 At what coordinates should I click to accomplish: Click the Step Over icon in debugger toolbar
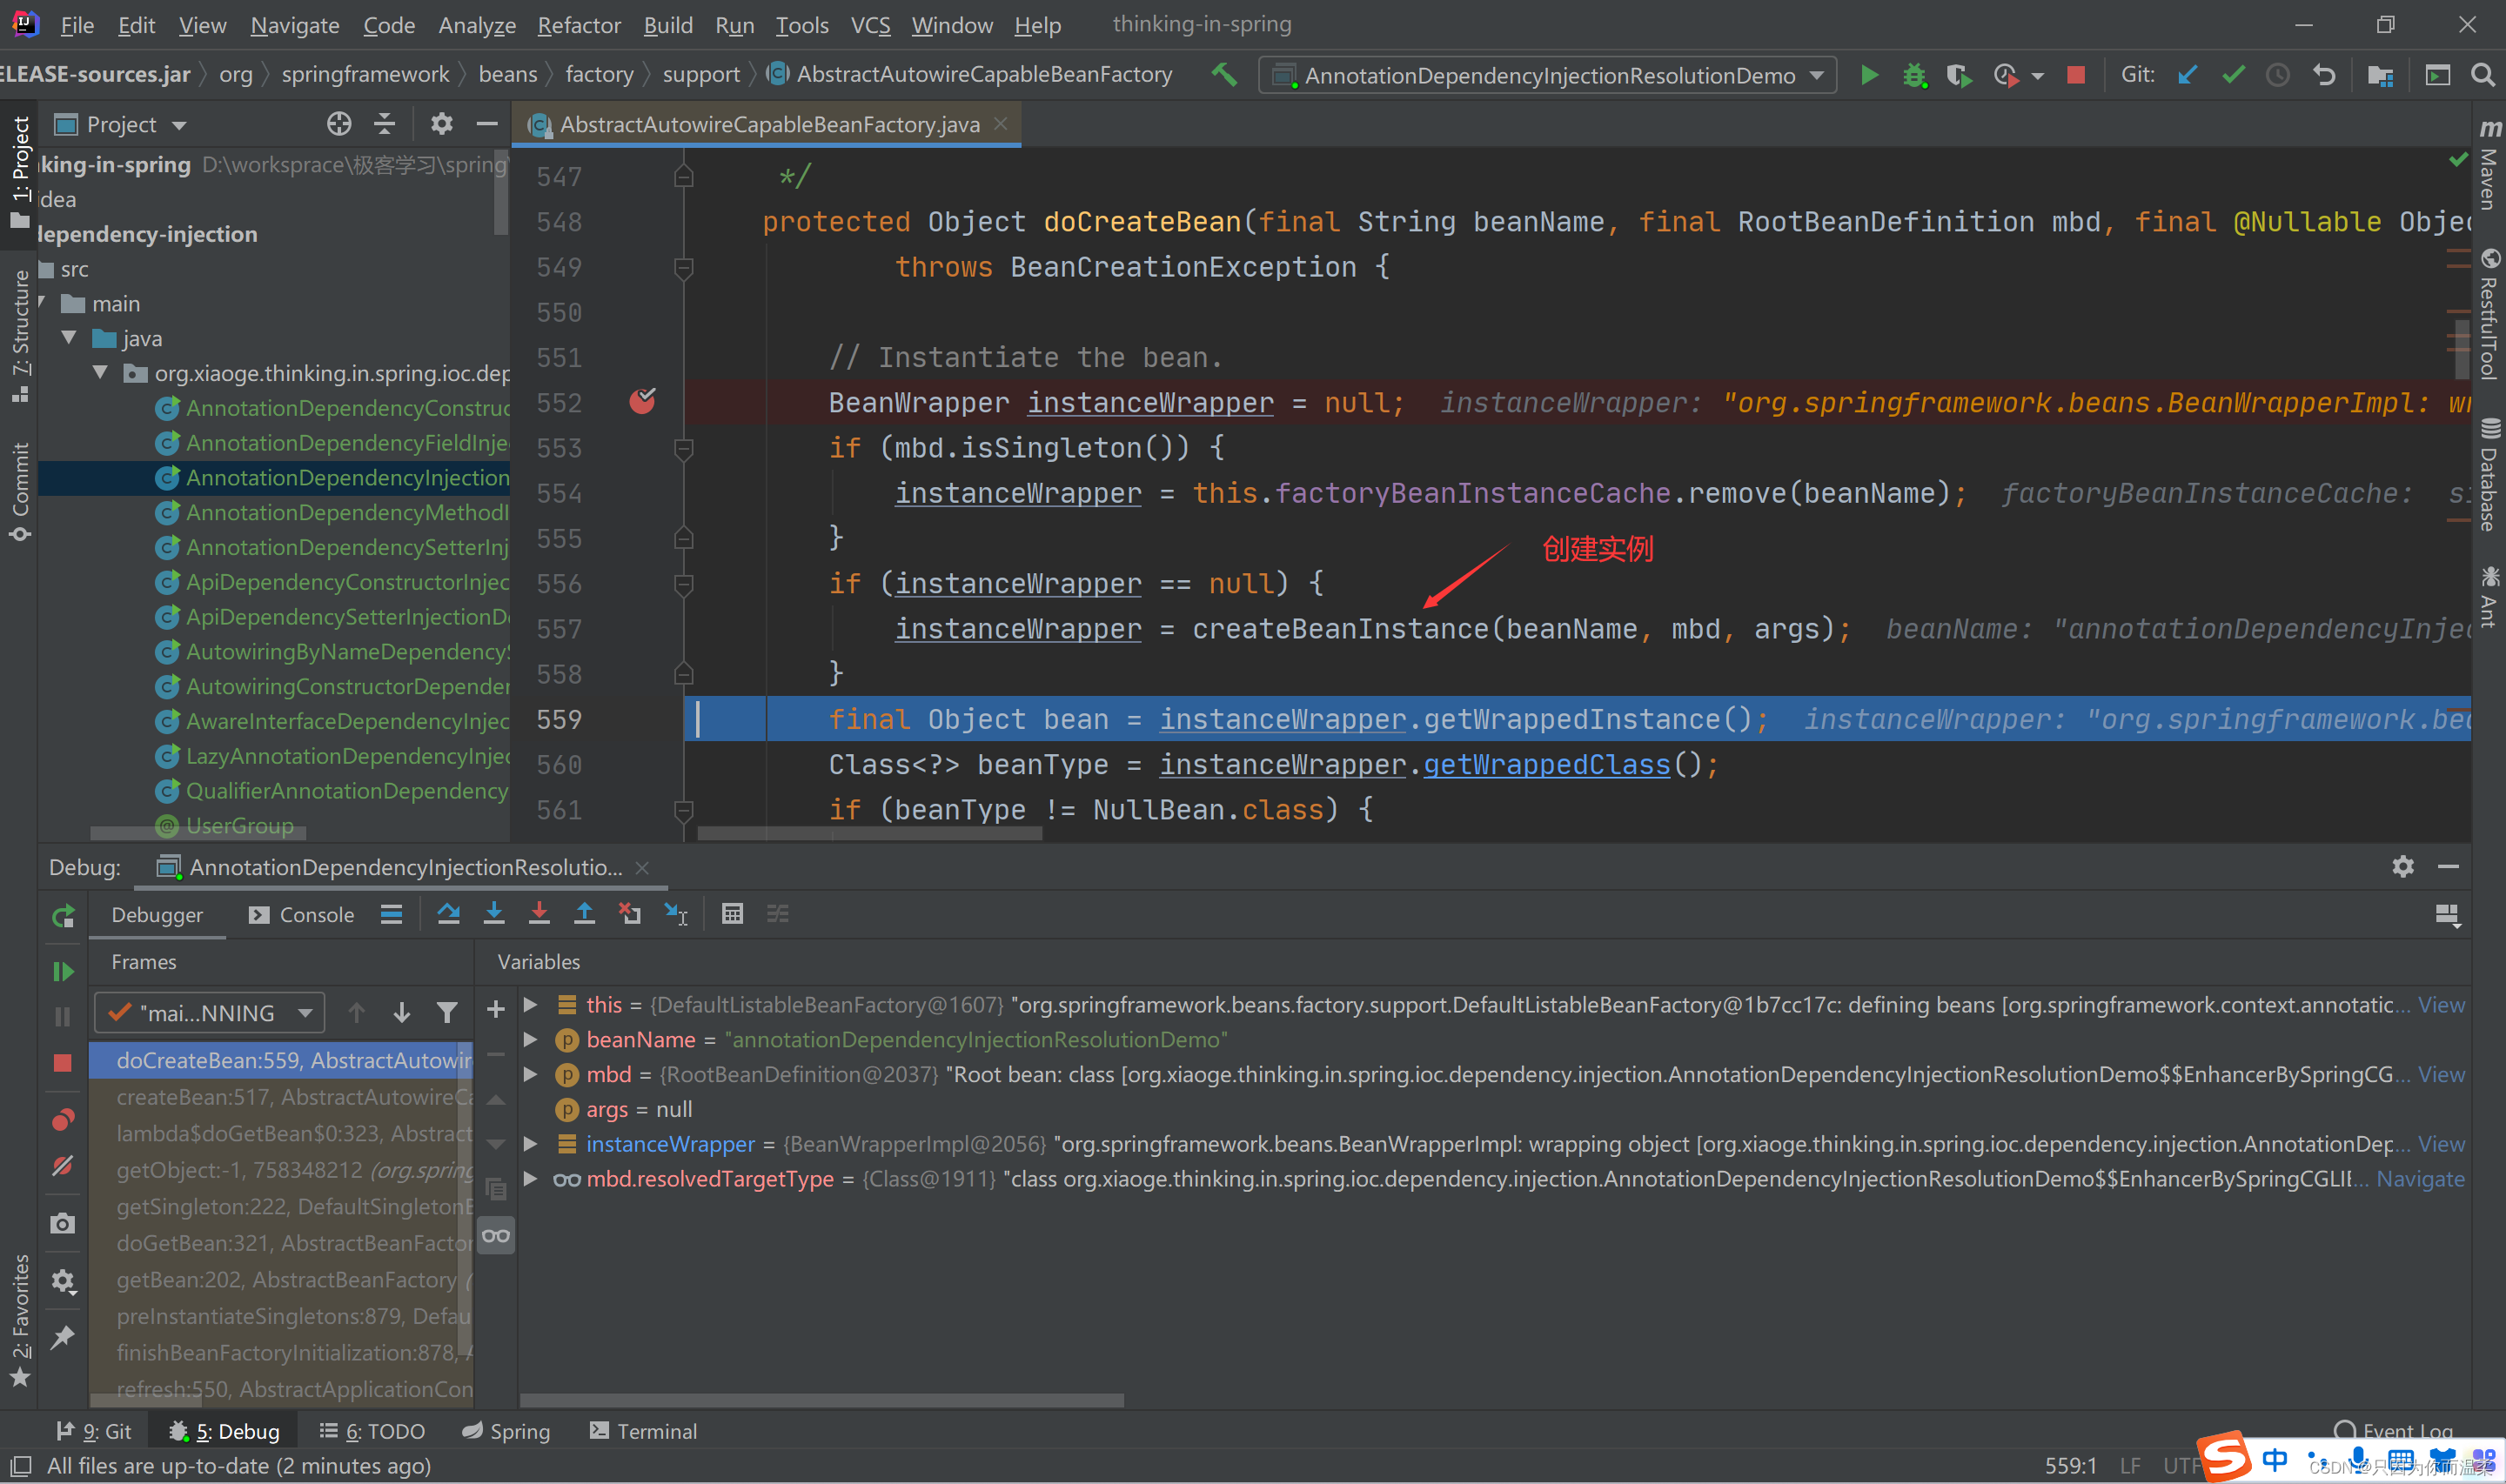[447, 913]
